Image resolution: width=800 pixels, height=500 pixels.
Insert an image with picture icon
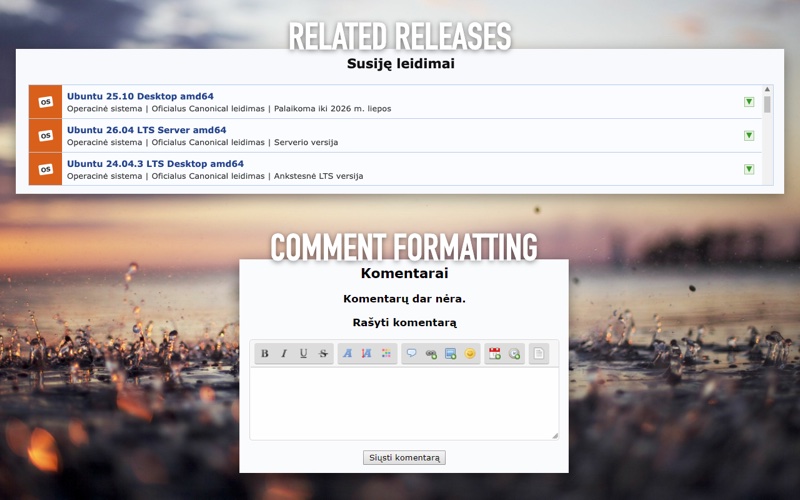pyautogui.click(x=451, y=354)
